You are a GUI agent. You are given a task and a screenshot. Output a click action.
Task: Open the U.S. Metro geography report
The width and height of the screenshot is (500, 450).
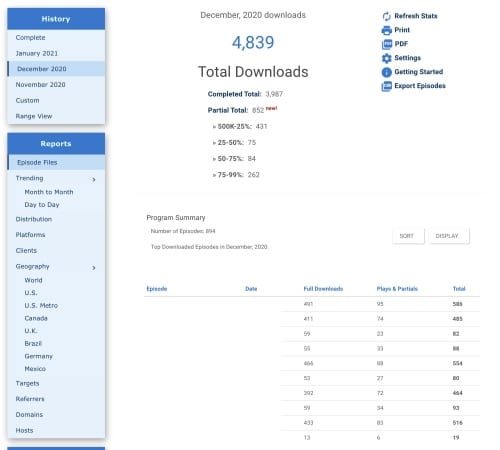pyautogui.click(x=41, y=305)
